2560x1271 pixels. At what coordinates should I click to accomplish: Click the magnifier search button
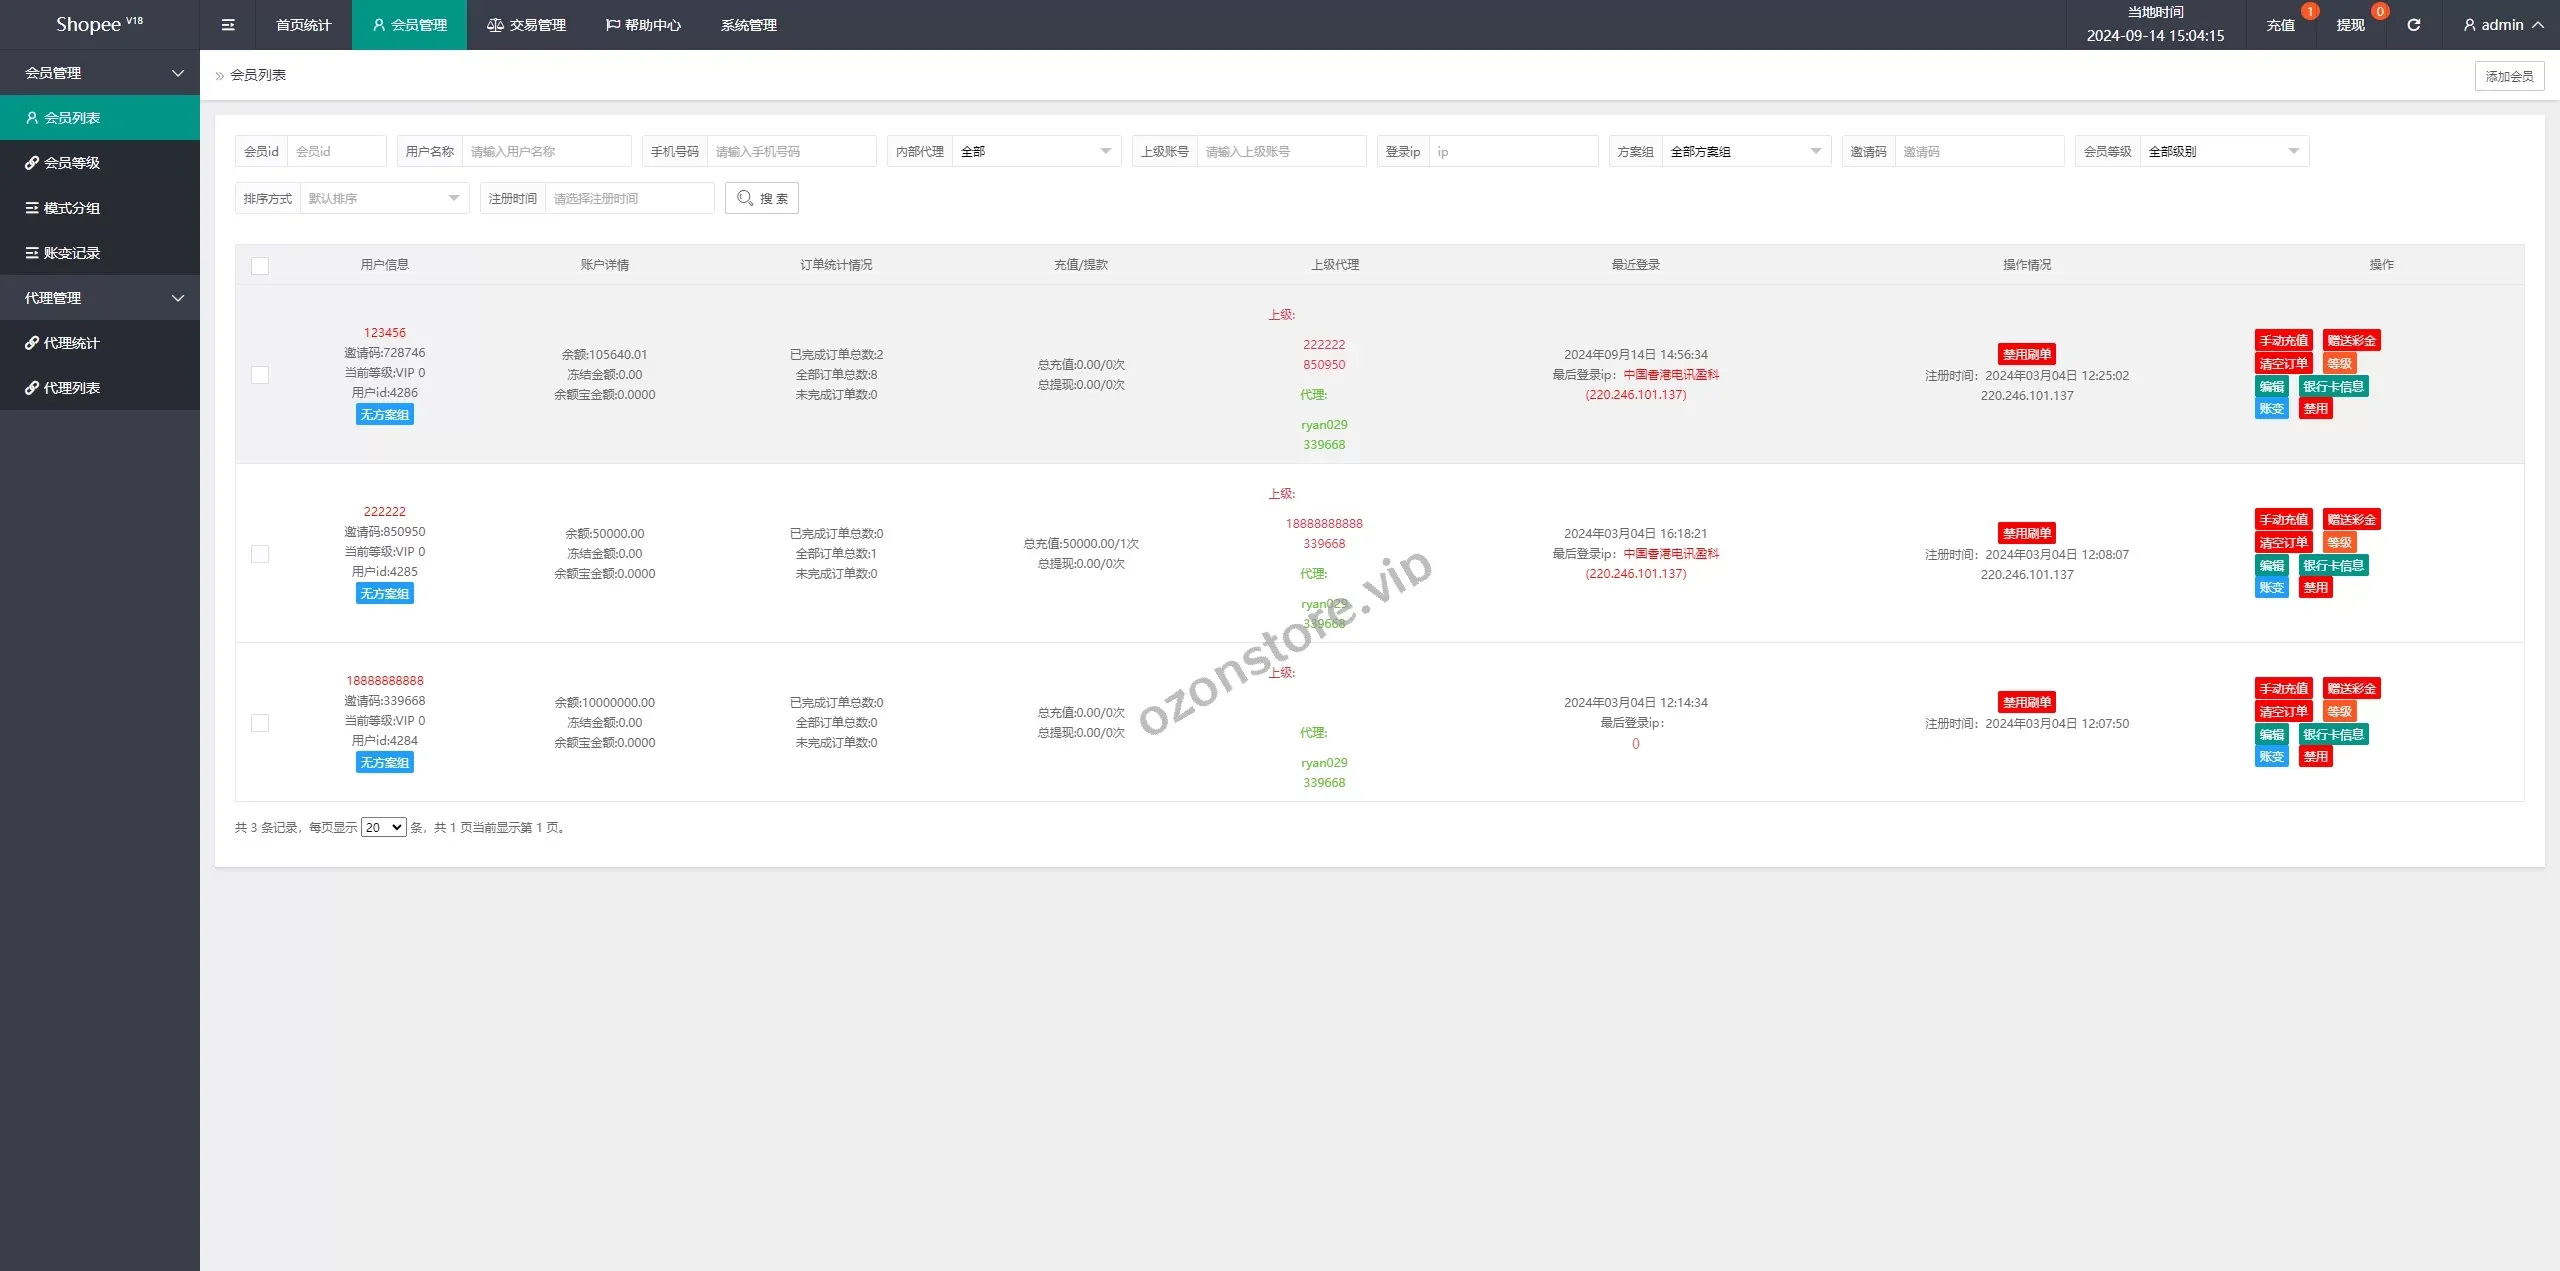pos(762,198)
